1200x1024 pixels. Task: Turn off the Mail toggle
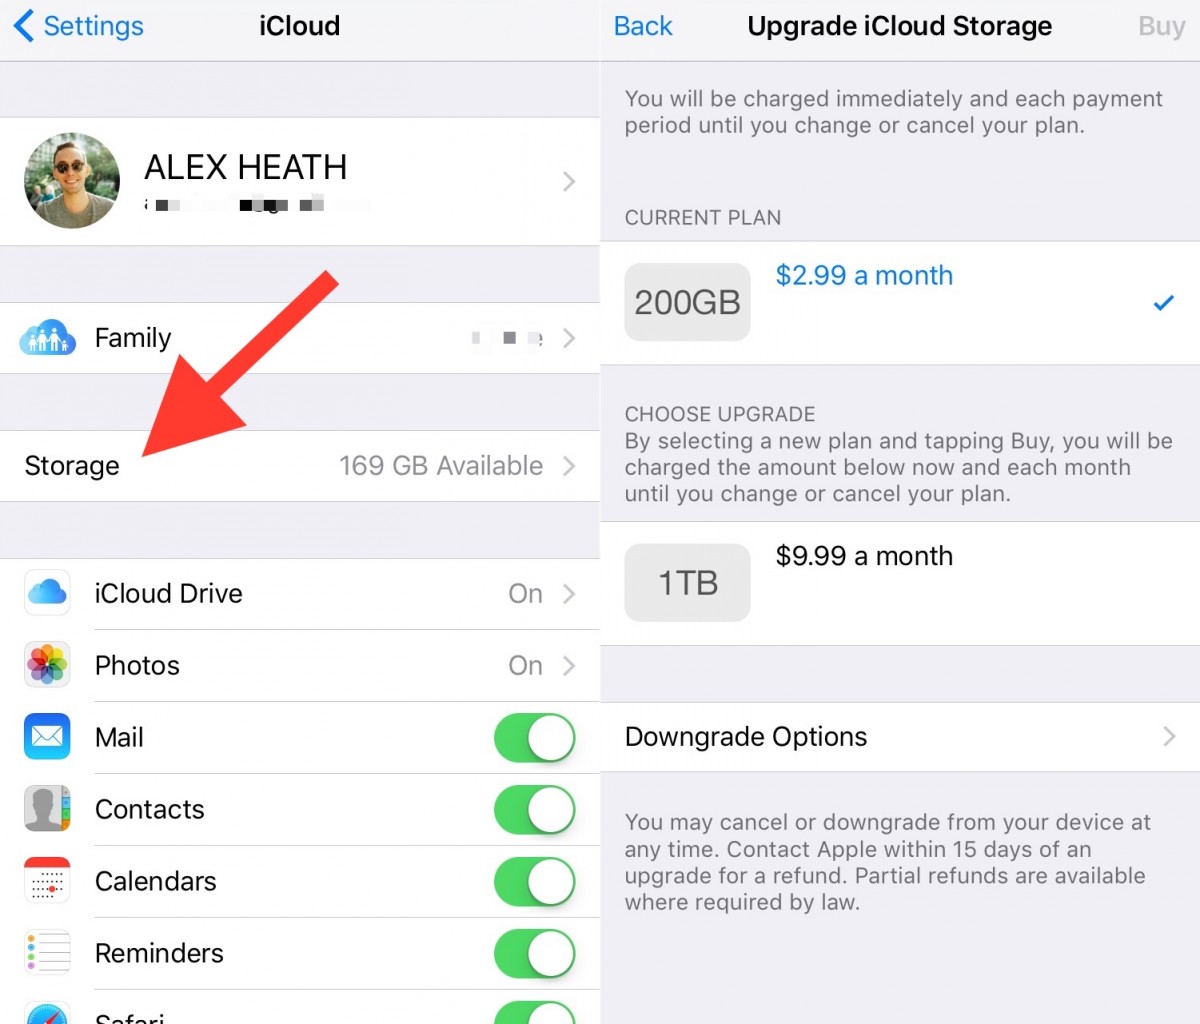[535, 738]
